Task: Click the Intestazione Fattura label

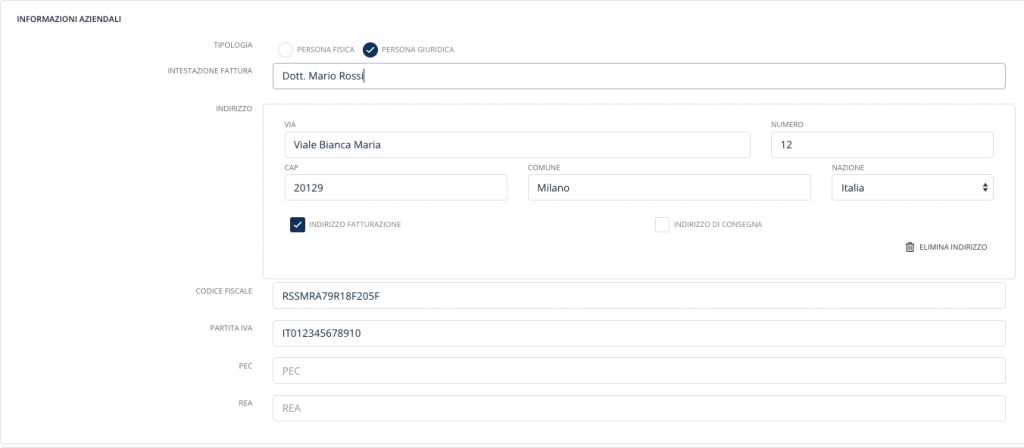Action: (210, 71)
